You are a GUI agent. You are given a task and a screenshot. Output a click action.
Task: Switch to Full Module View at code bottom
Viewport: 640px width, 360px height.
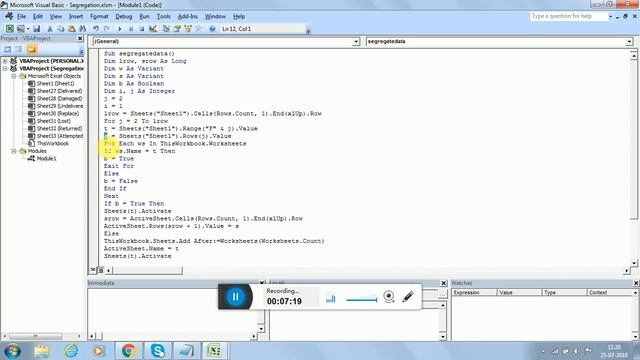[x=100, y=270]
